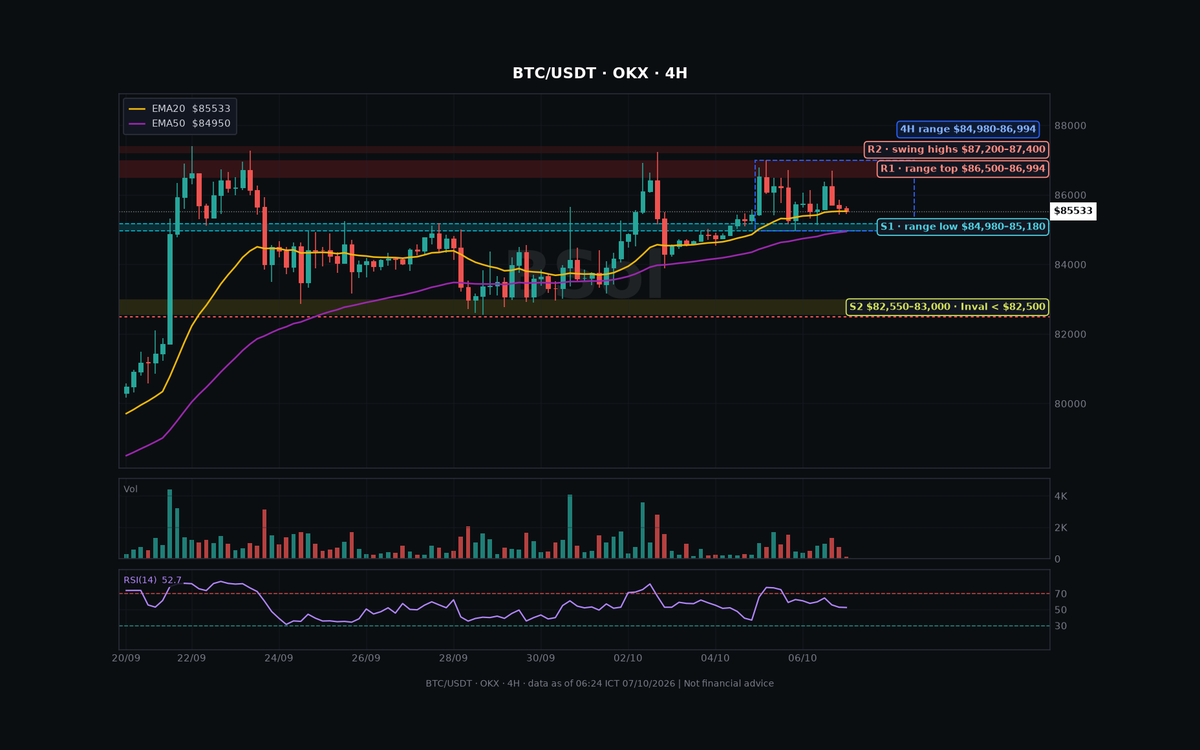1200x750 pixels.
Task: Click the yellow EMA20 line sample in legend
Action: 137,108
